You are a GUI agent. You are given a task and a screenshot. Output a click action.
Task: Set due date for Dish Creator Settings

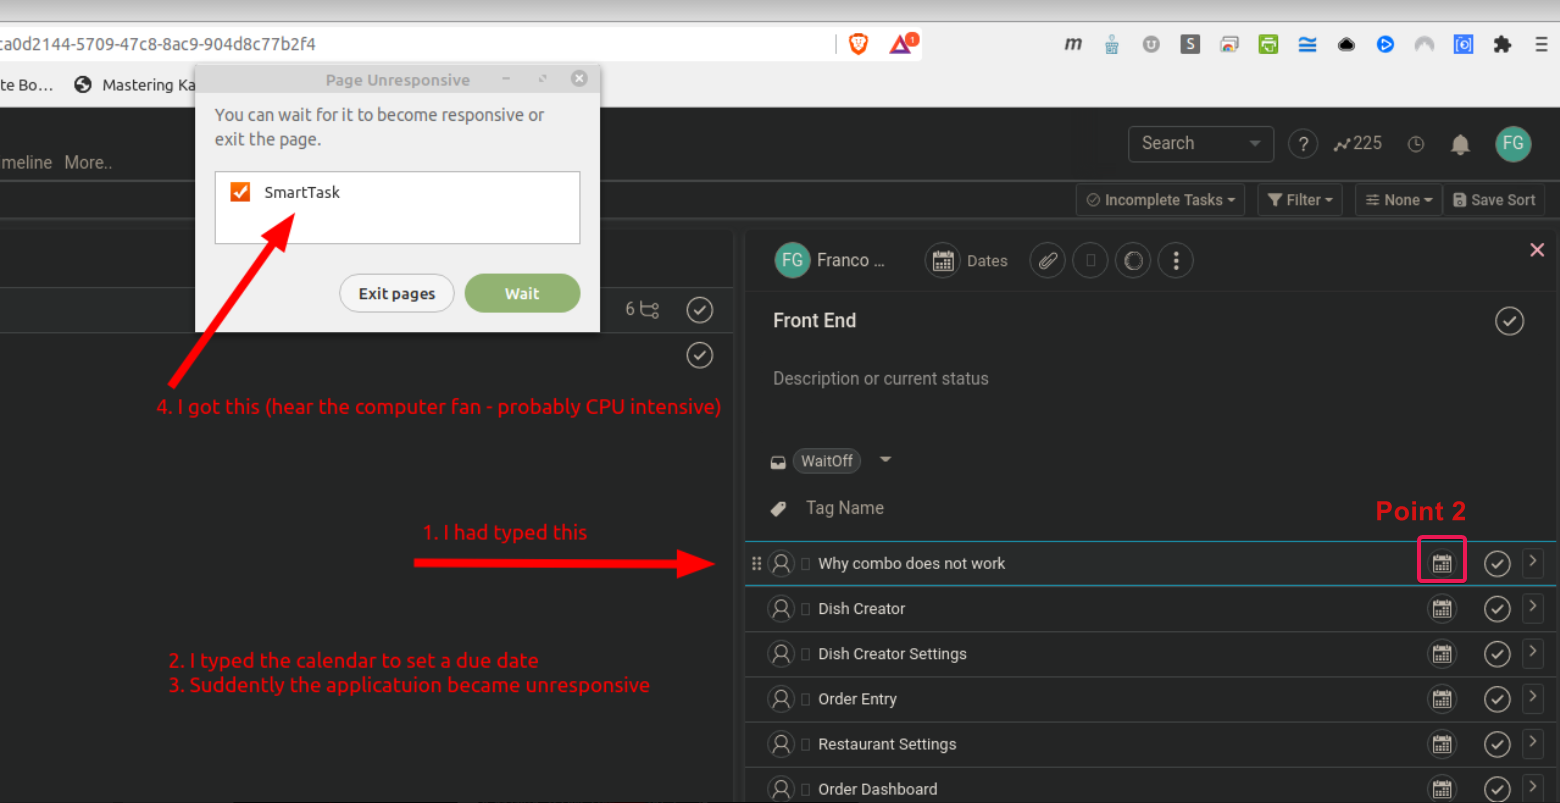click(x=1441, y=653)
